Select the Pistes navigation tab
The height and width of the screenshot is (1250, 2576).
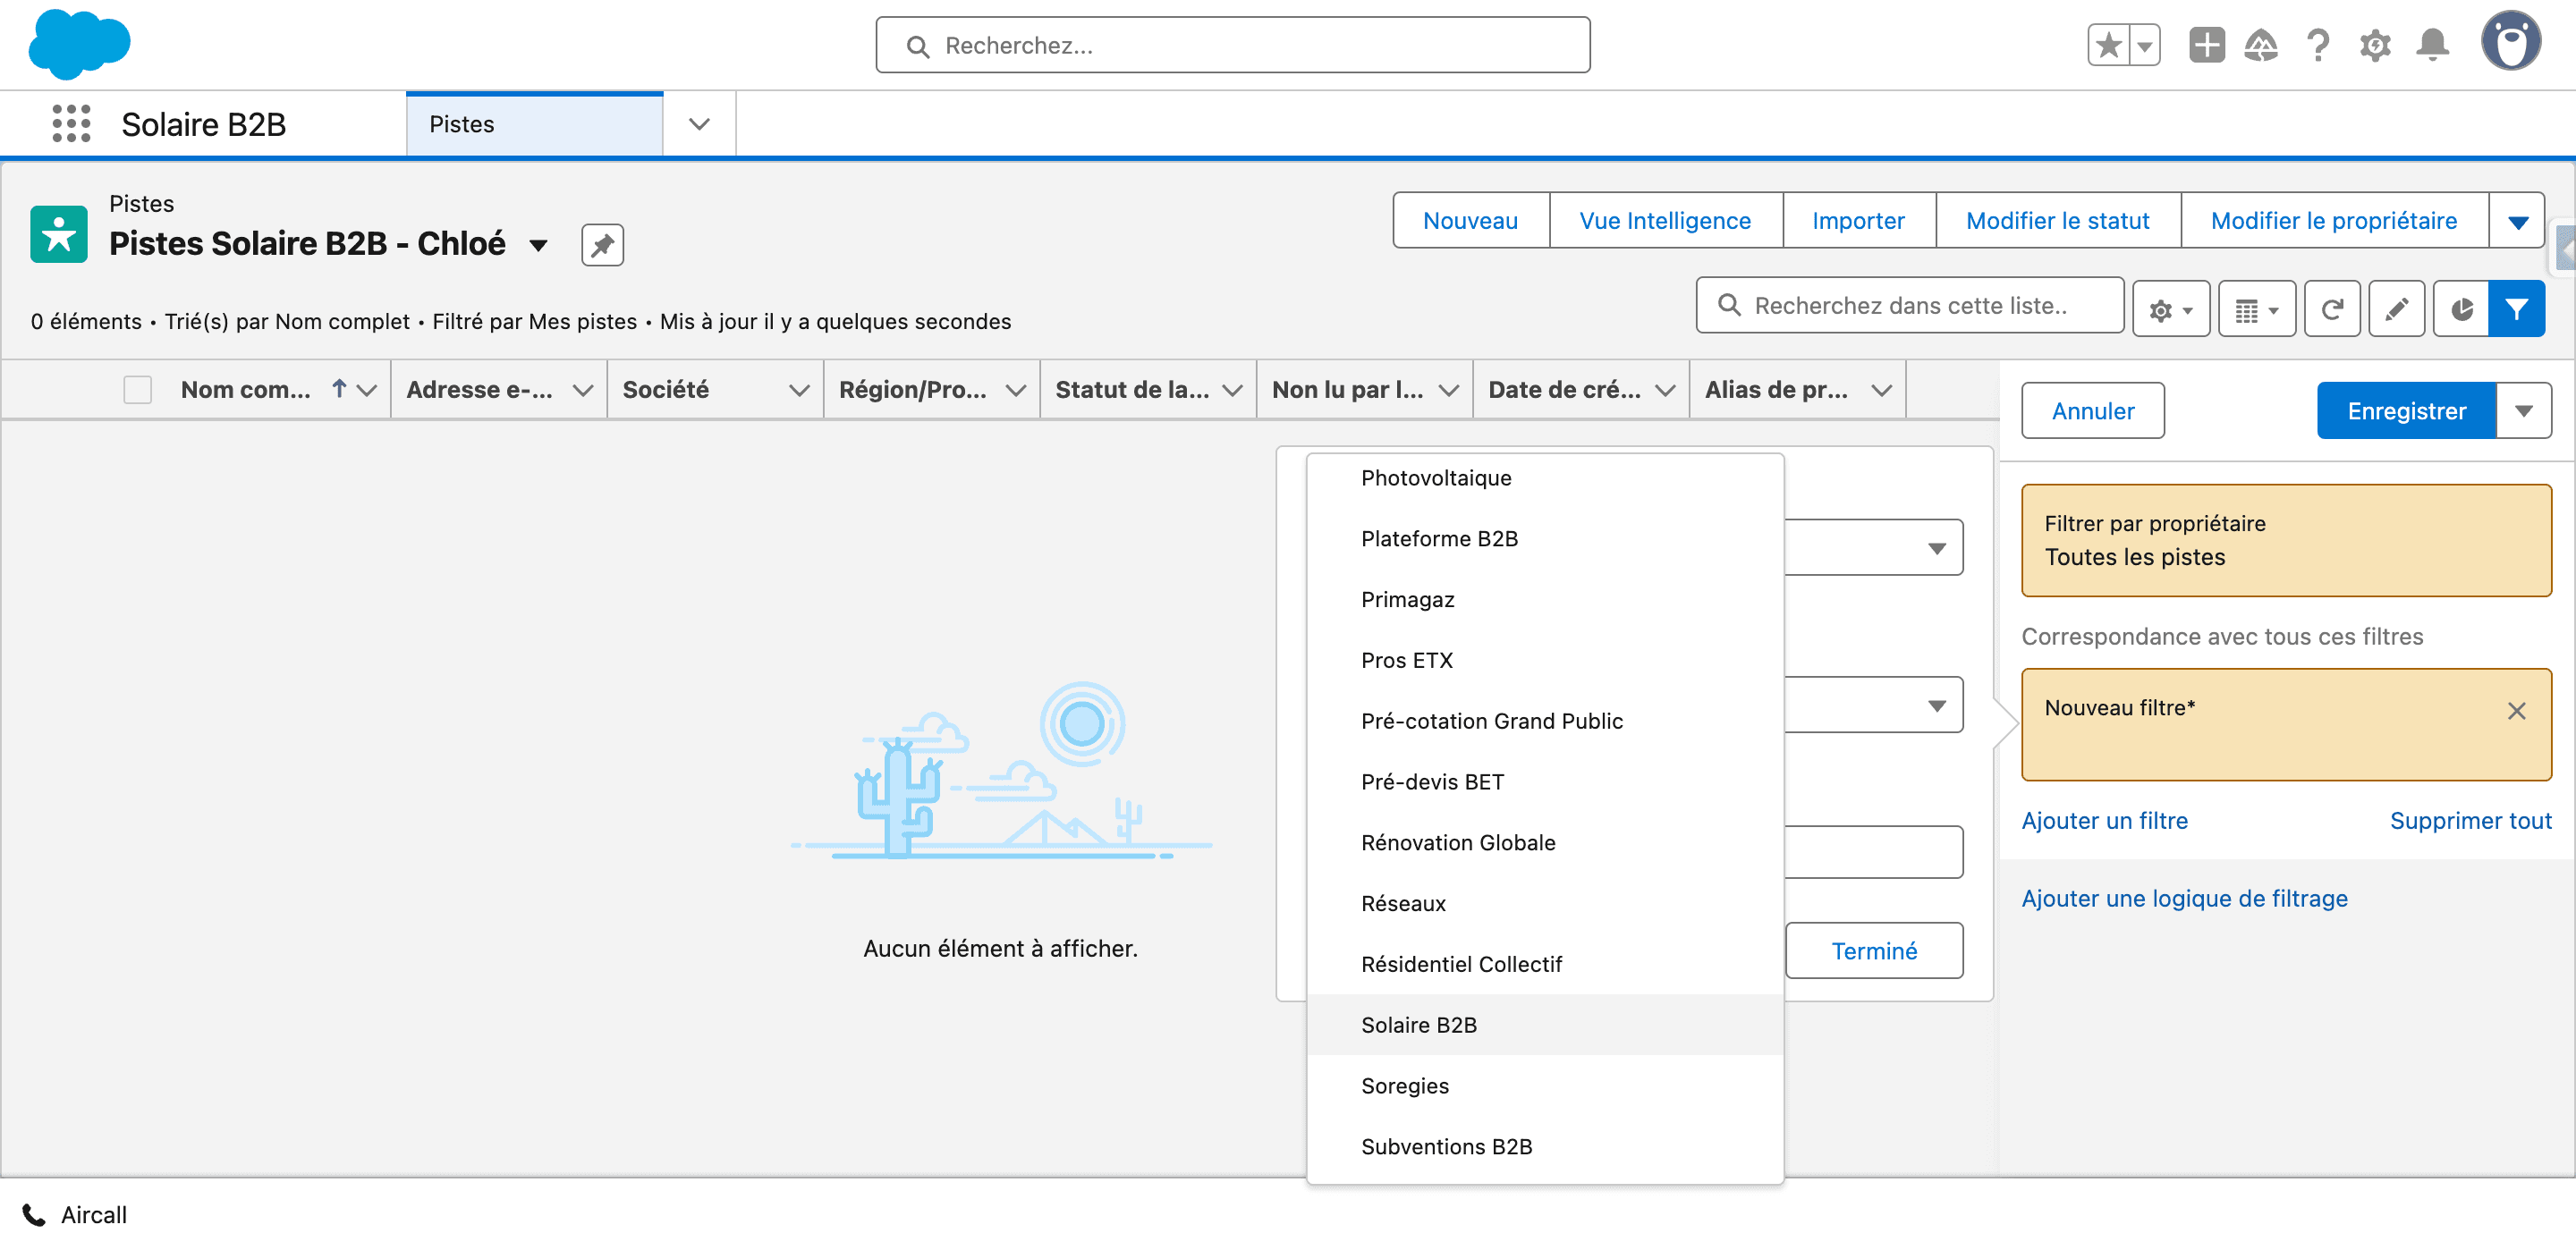[x=534, y=124]
